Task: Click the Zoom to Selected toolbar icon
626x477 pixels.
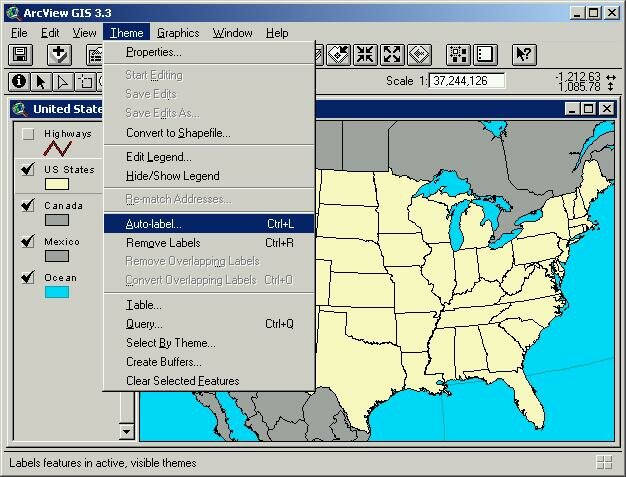Action: [x=339, y=55]
